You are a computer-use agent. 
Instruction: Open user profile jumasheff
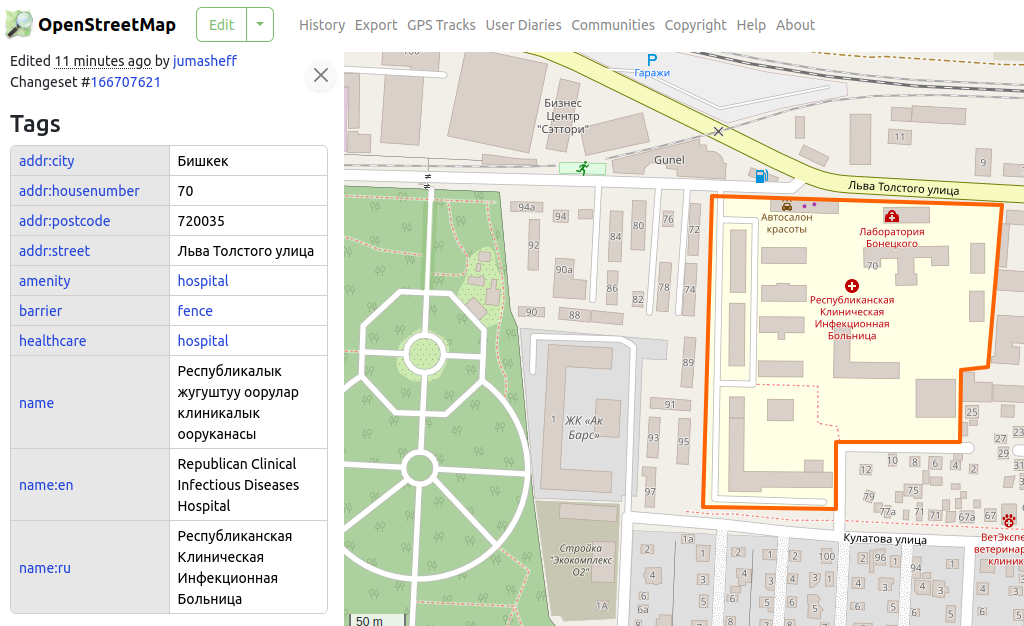pyautogui.click(x=204, y=61)
